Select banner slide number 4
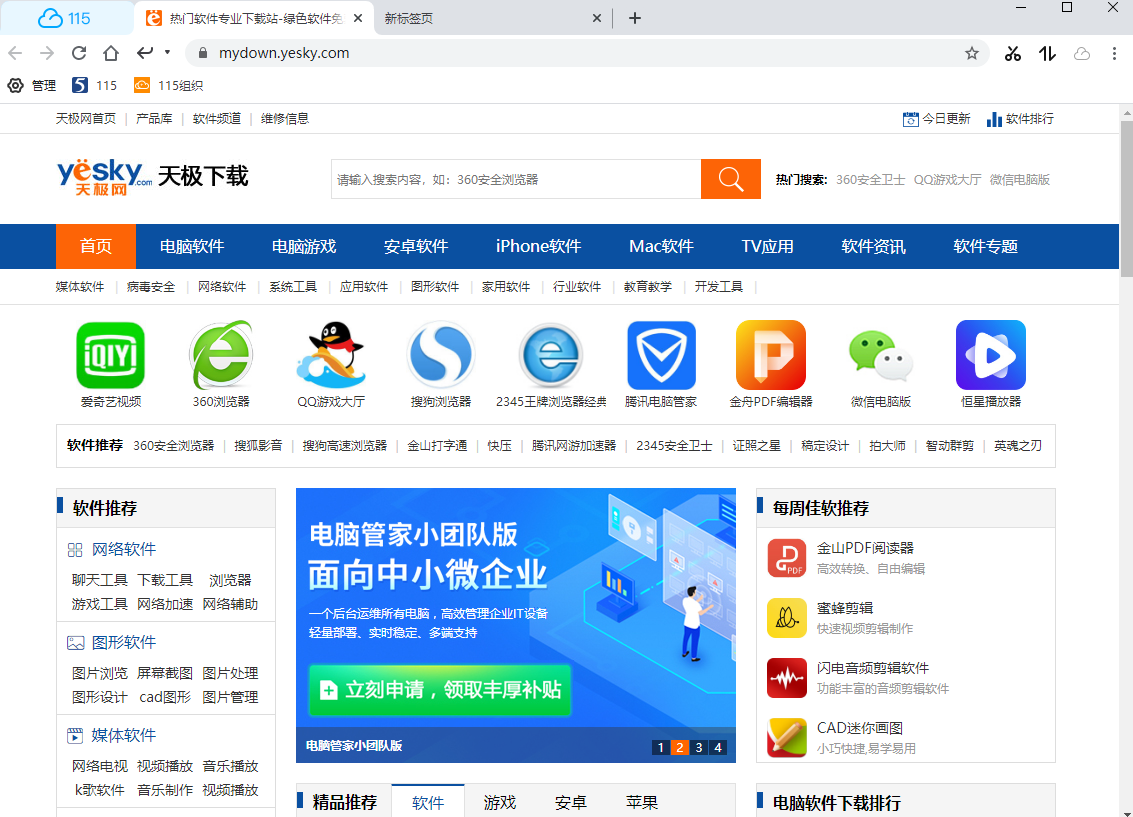The image size is (1133, 817). pos(718,747)
